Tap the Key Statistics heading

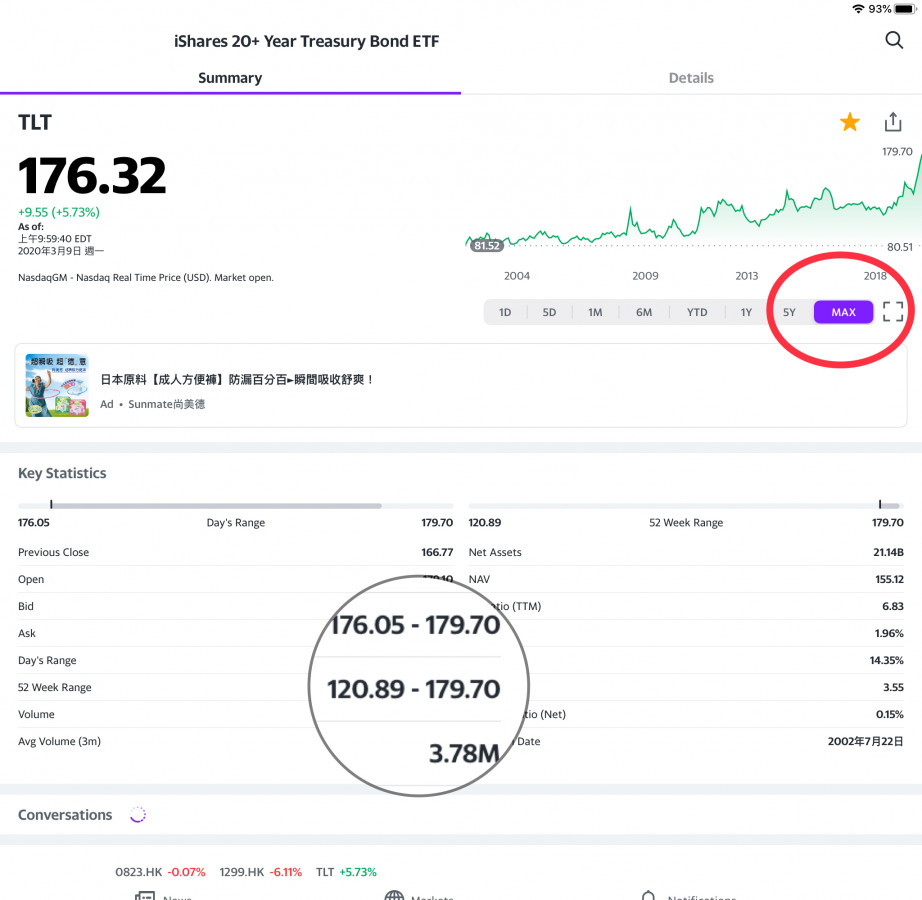coord(62,473)
